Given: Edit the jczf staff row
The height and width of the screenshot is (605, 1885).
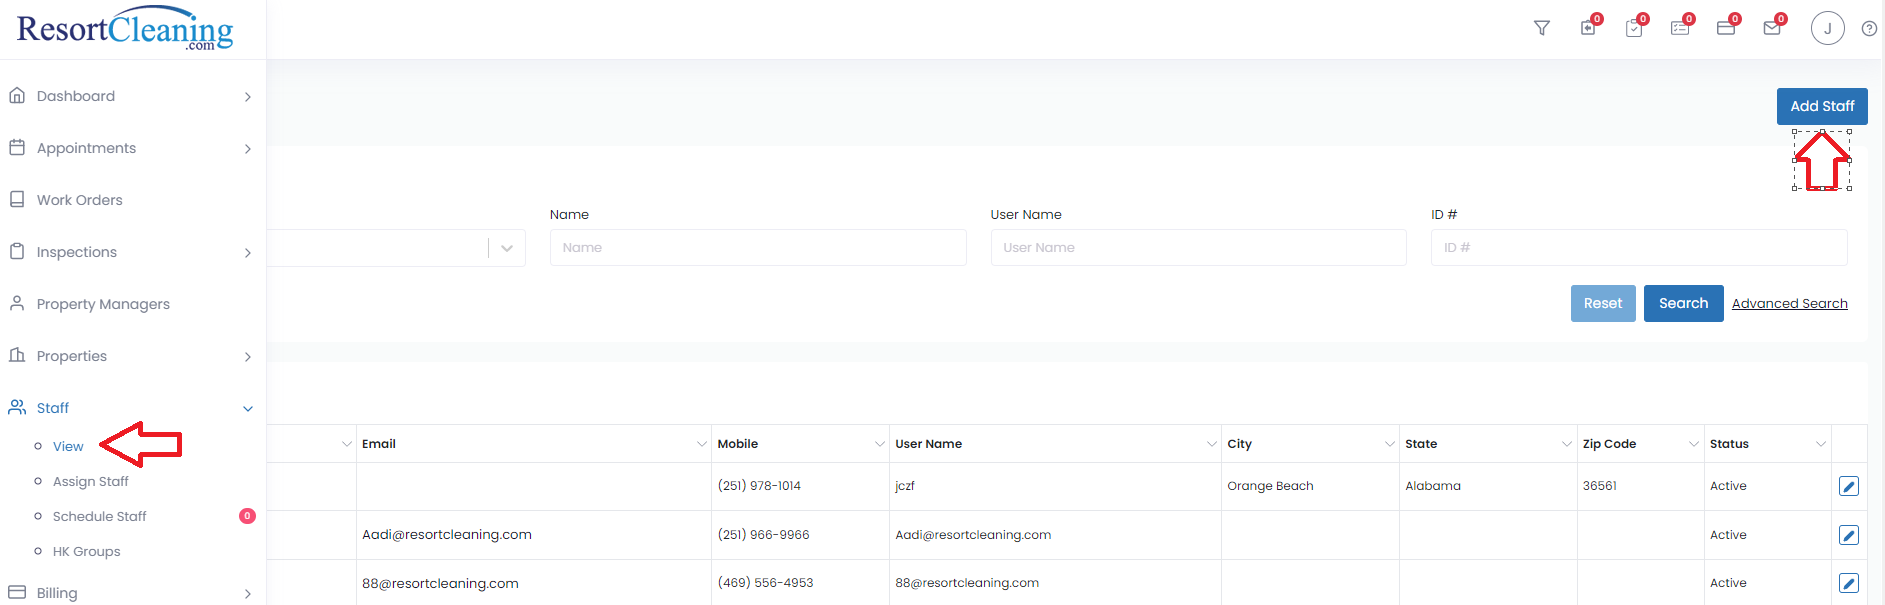Looking at the screenshot, I should tap(1849, 486).
